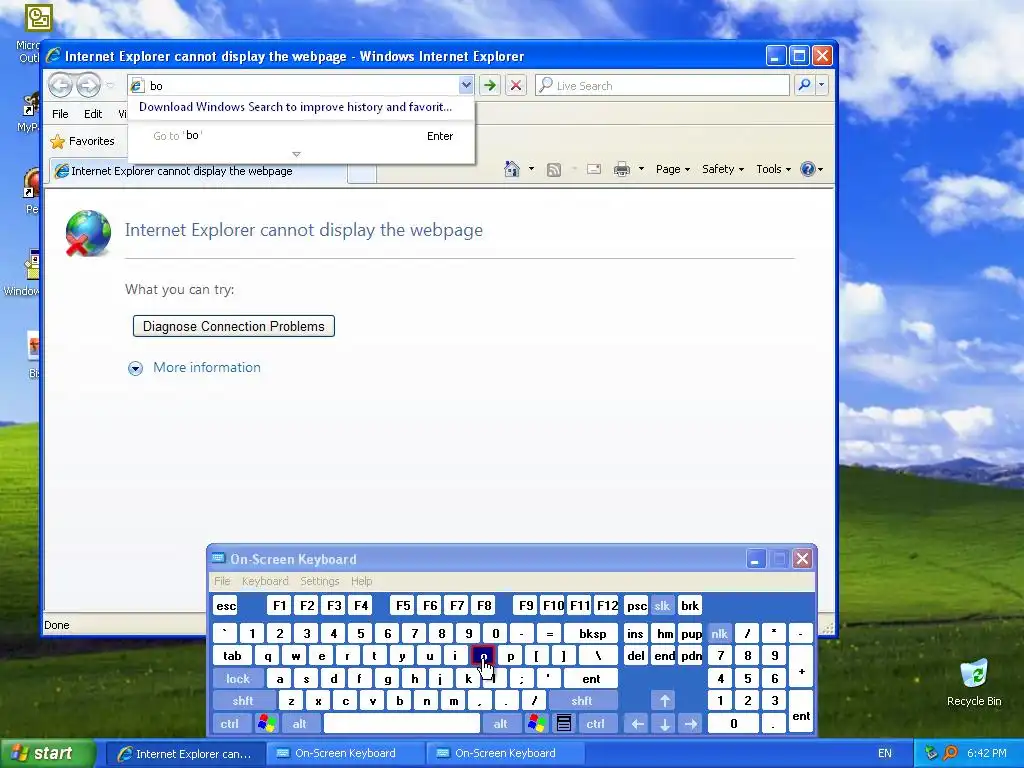This screenshot has width=1024, height=768.
Task: Select the Go to 'bo' suggestion
Action: (301, 136)
